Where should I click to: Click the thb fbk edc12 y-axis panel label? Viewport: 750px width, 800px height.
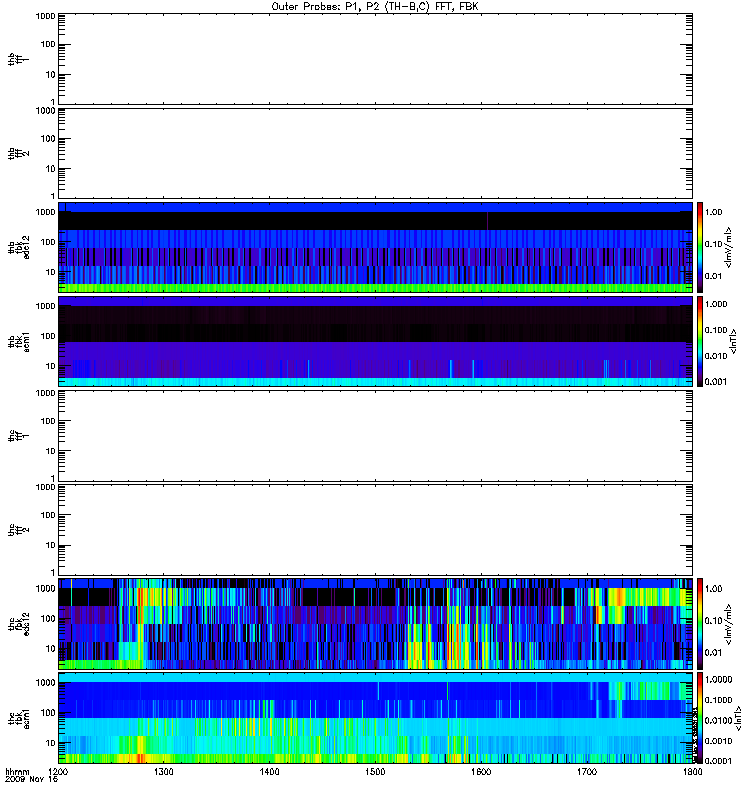click(x=19, y=247)
